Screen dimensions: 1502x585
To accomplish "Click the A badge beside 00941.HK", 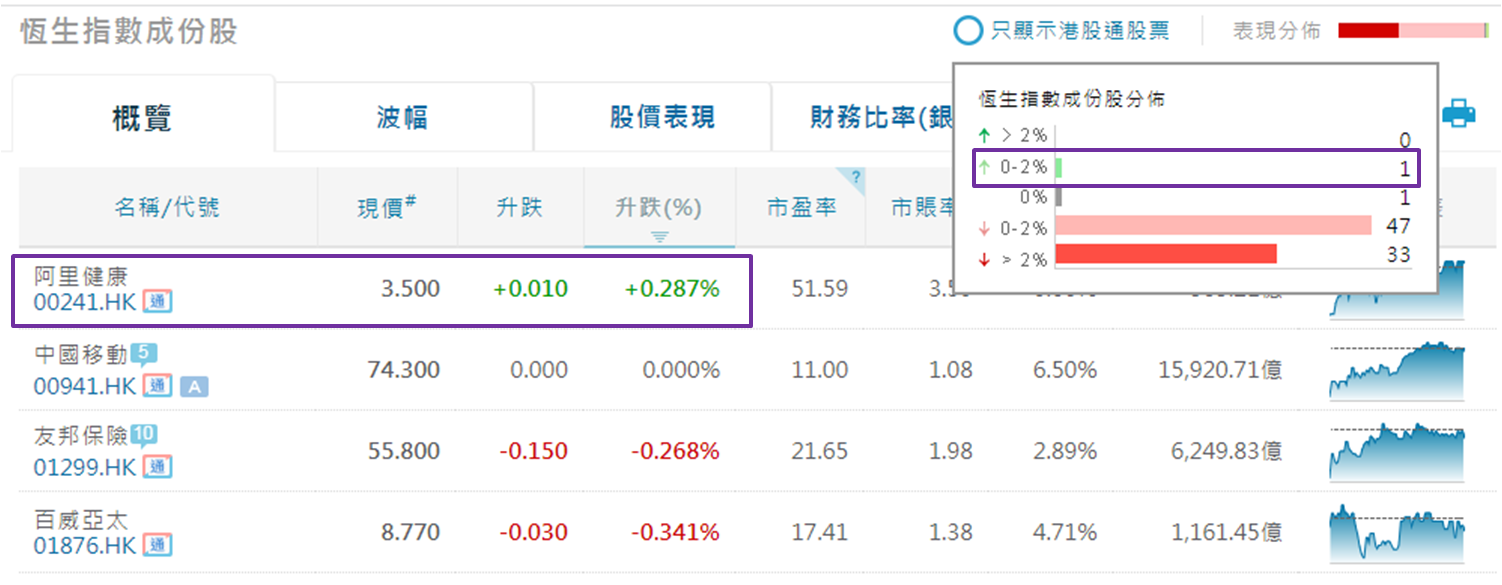I will point(194,386).
